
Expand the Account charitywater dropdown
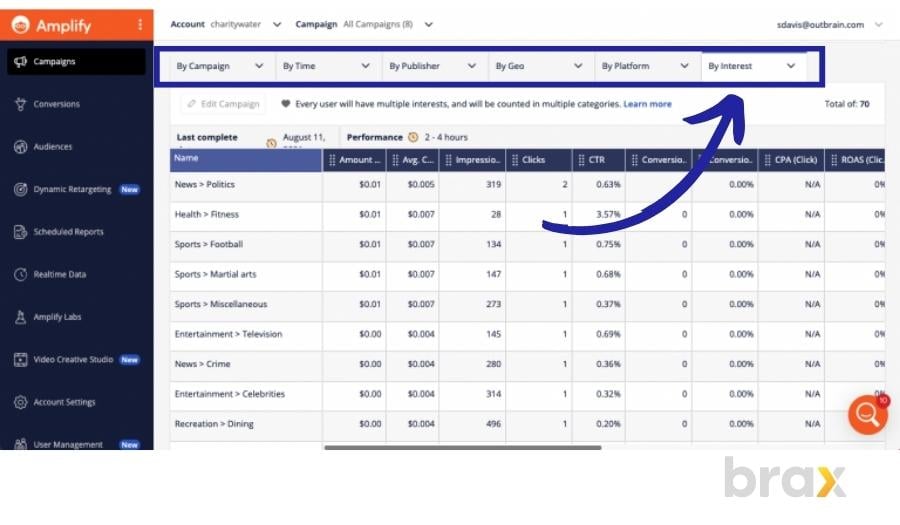[277, 25]
